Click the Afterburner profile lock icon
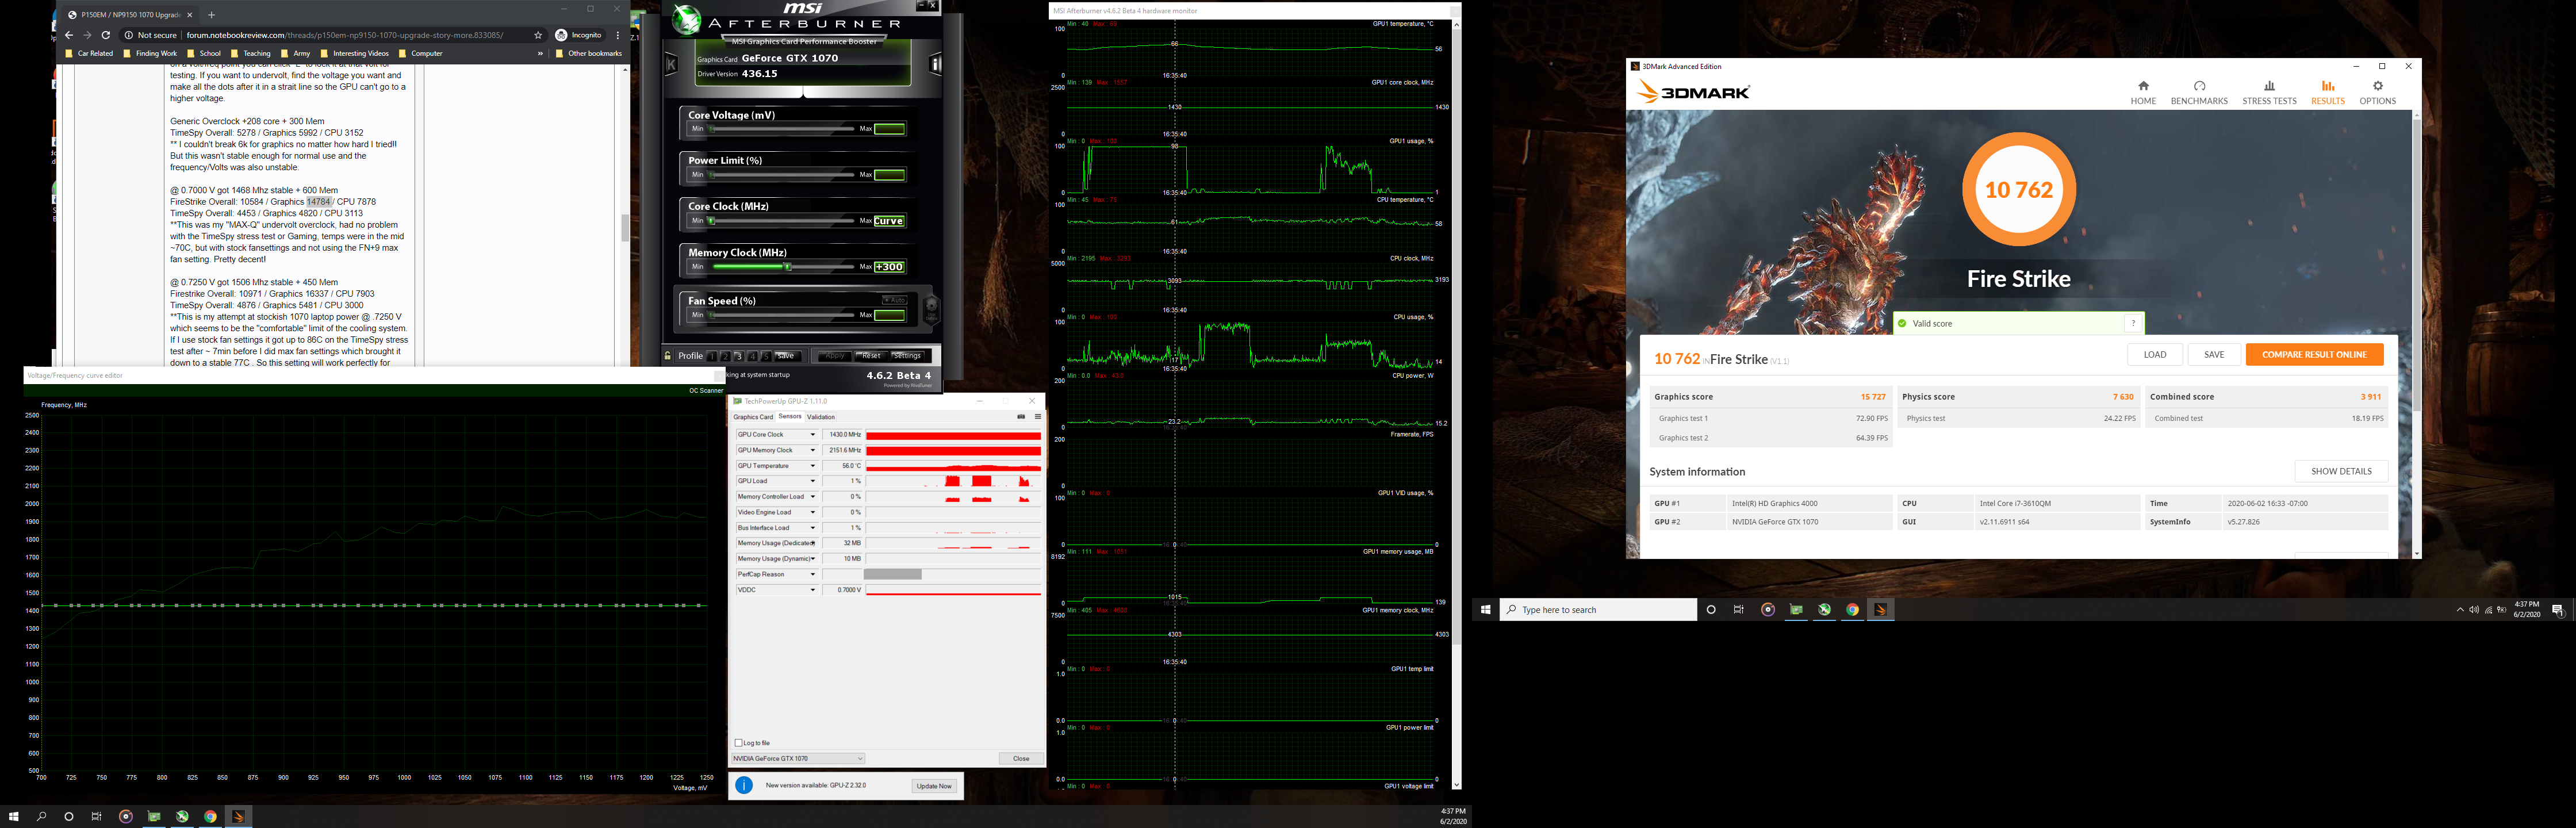 (x=668, y=355)
